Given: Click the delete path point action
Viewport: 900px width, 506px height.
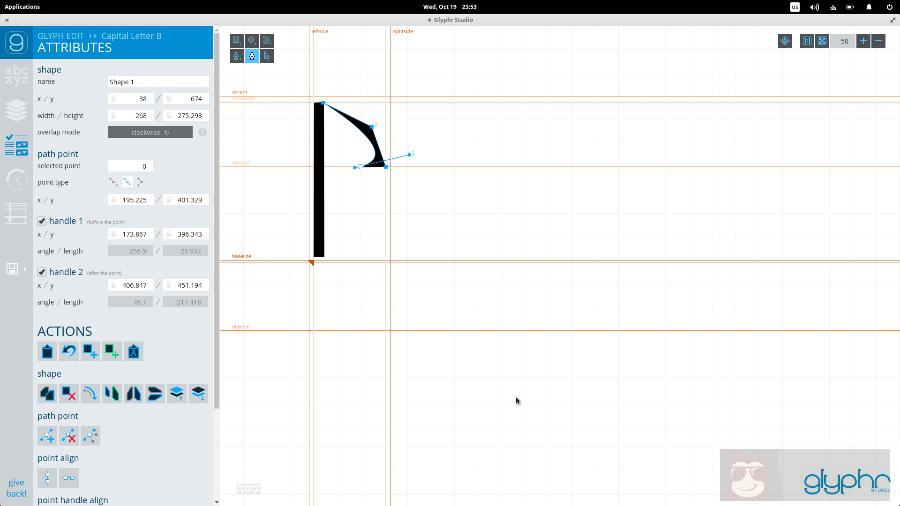Looking at the screenshot, I should (x=69, y=436).
